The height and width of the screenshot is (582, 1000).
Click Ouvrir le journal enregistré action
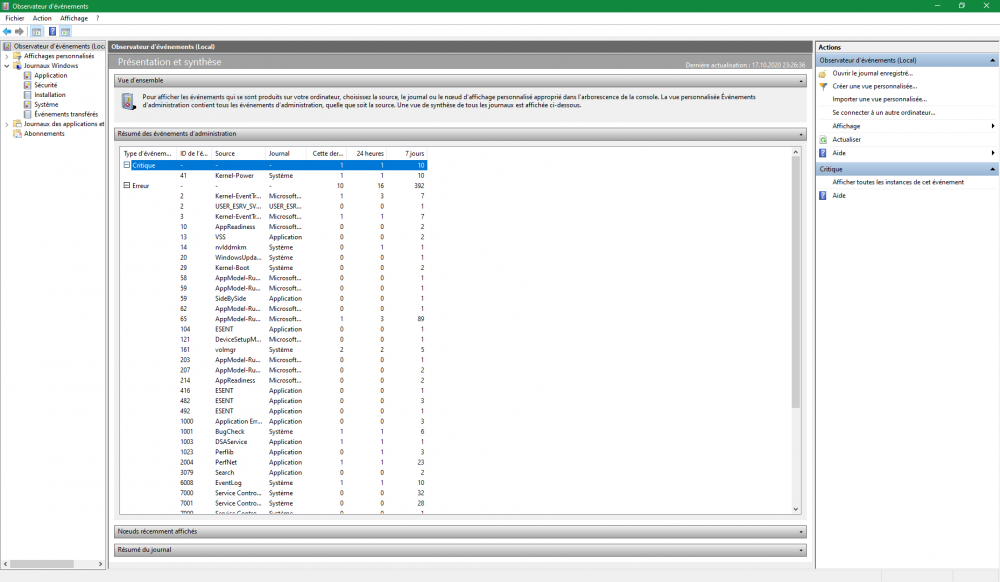872,73
